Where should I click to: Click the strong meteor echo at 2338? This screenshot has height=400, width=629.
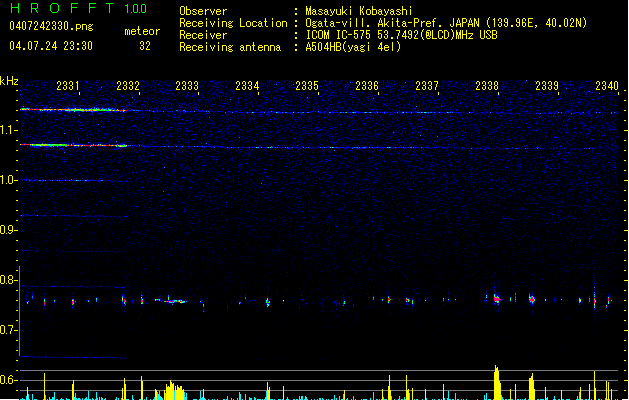[497, 299]
